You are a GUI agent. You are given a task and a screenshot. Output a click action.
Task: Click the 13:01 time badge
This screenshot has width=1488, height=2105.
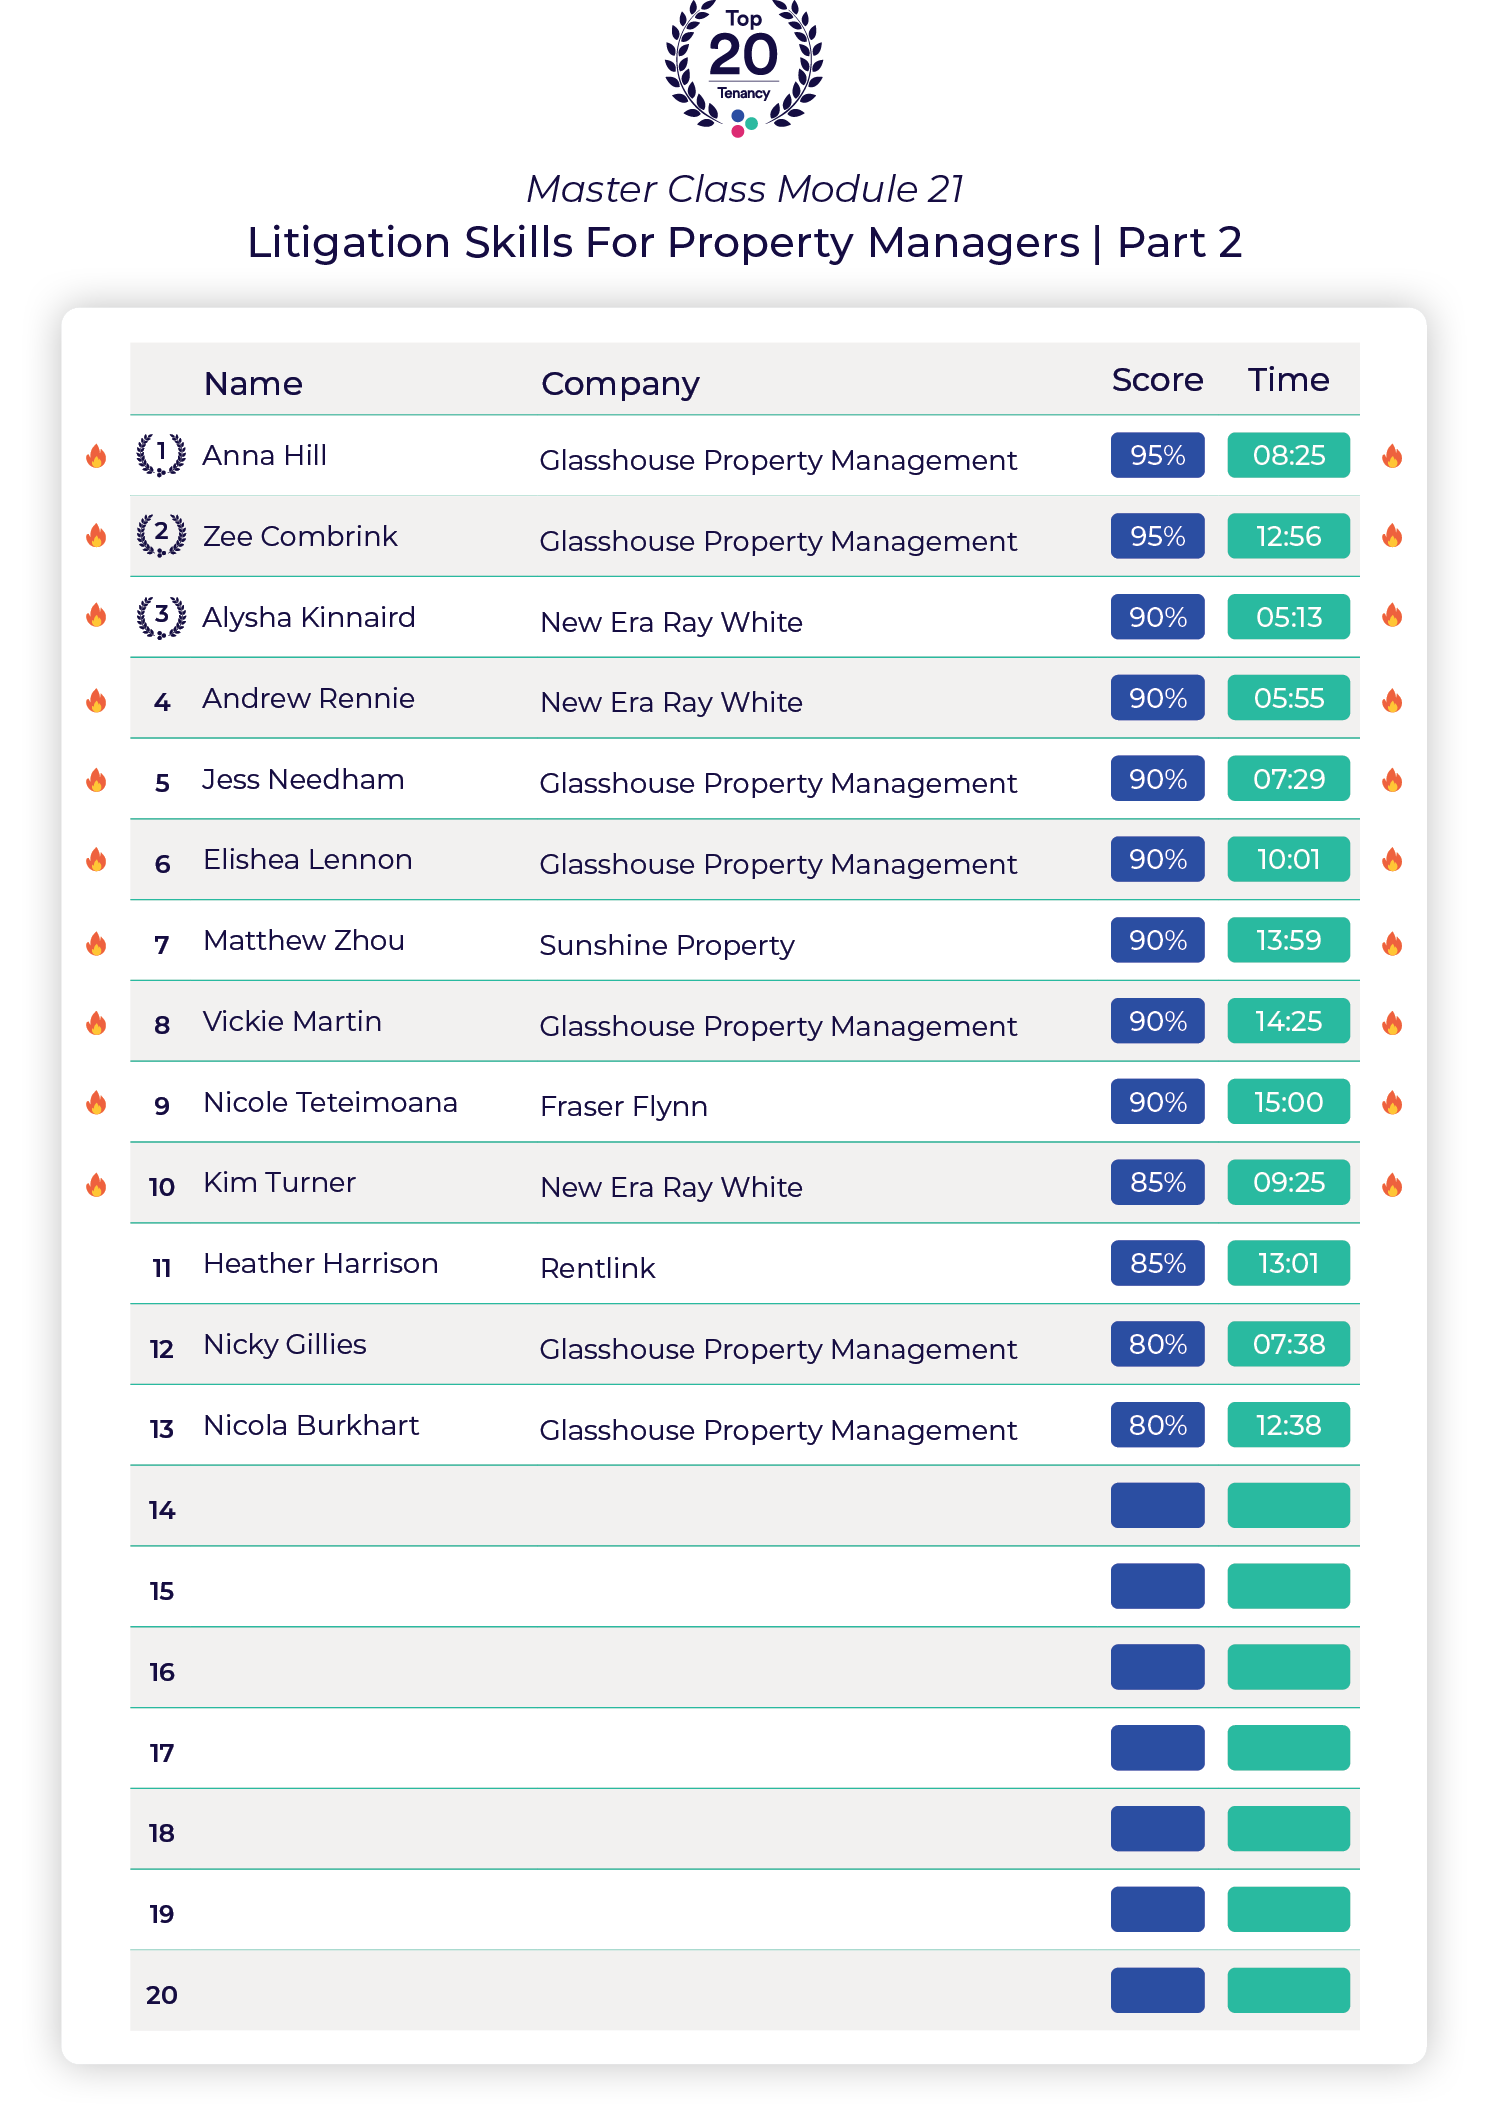1288,1263
